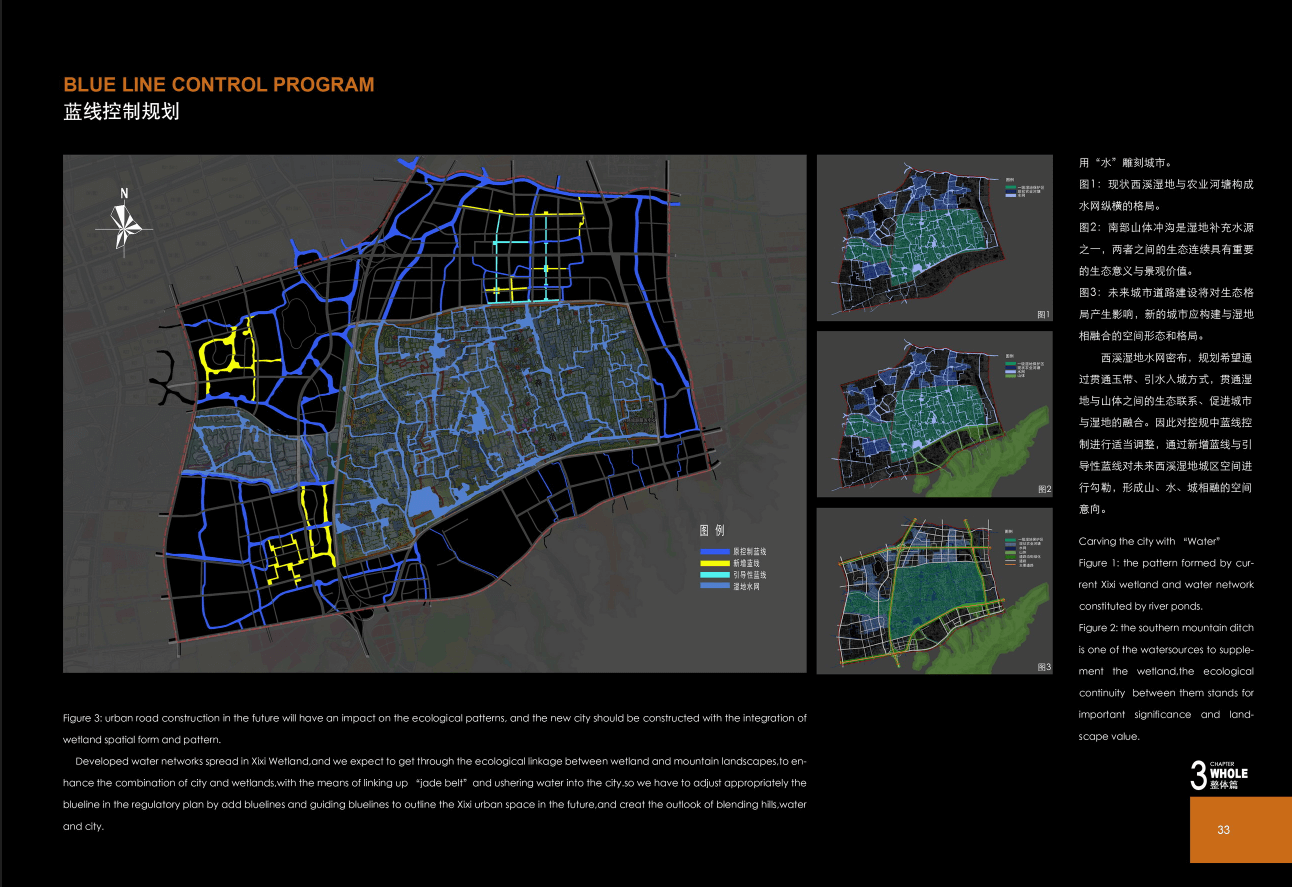Viewport: 1292px width, 887px height.
Task: Click the cyan 引导性蓝线 legend swatch
Action: 714,575
